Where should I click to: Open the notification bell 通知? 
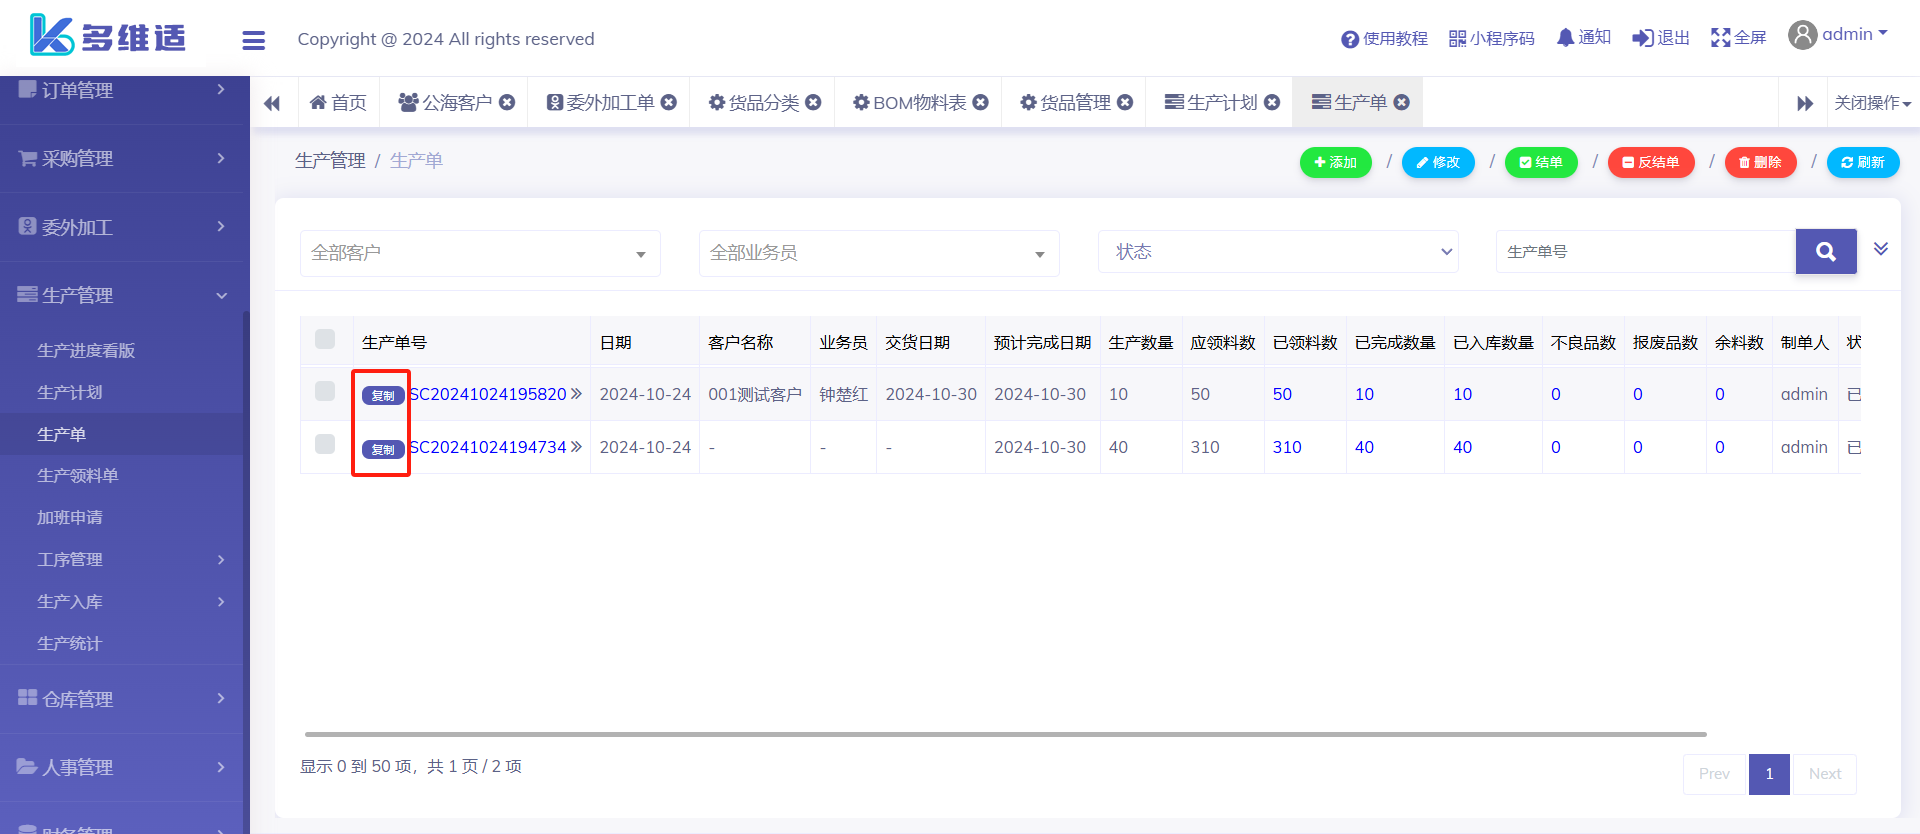tap(1565, 38)
